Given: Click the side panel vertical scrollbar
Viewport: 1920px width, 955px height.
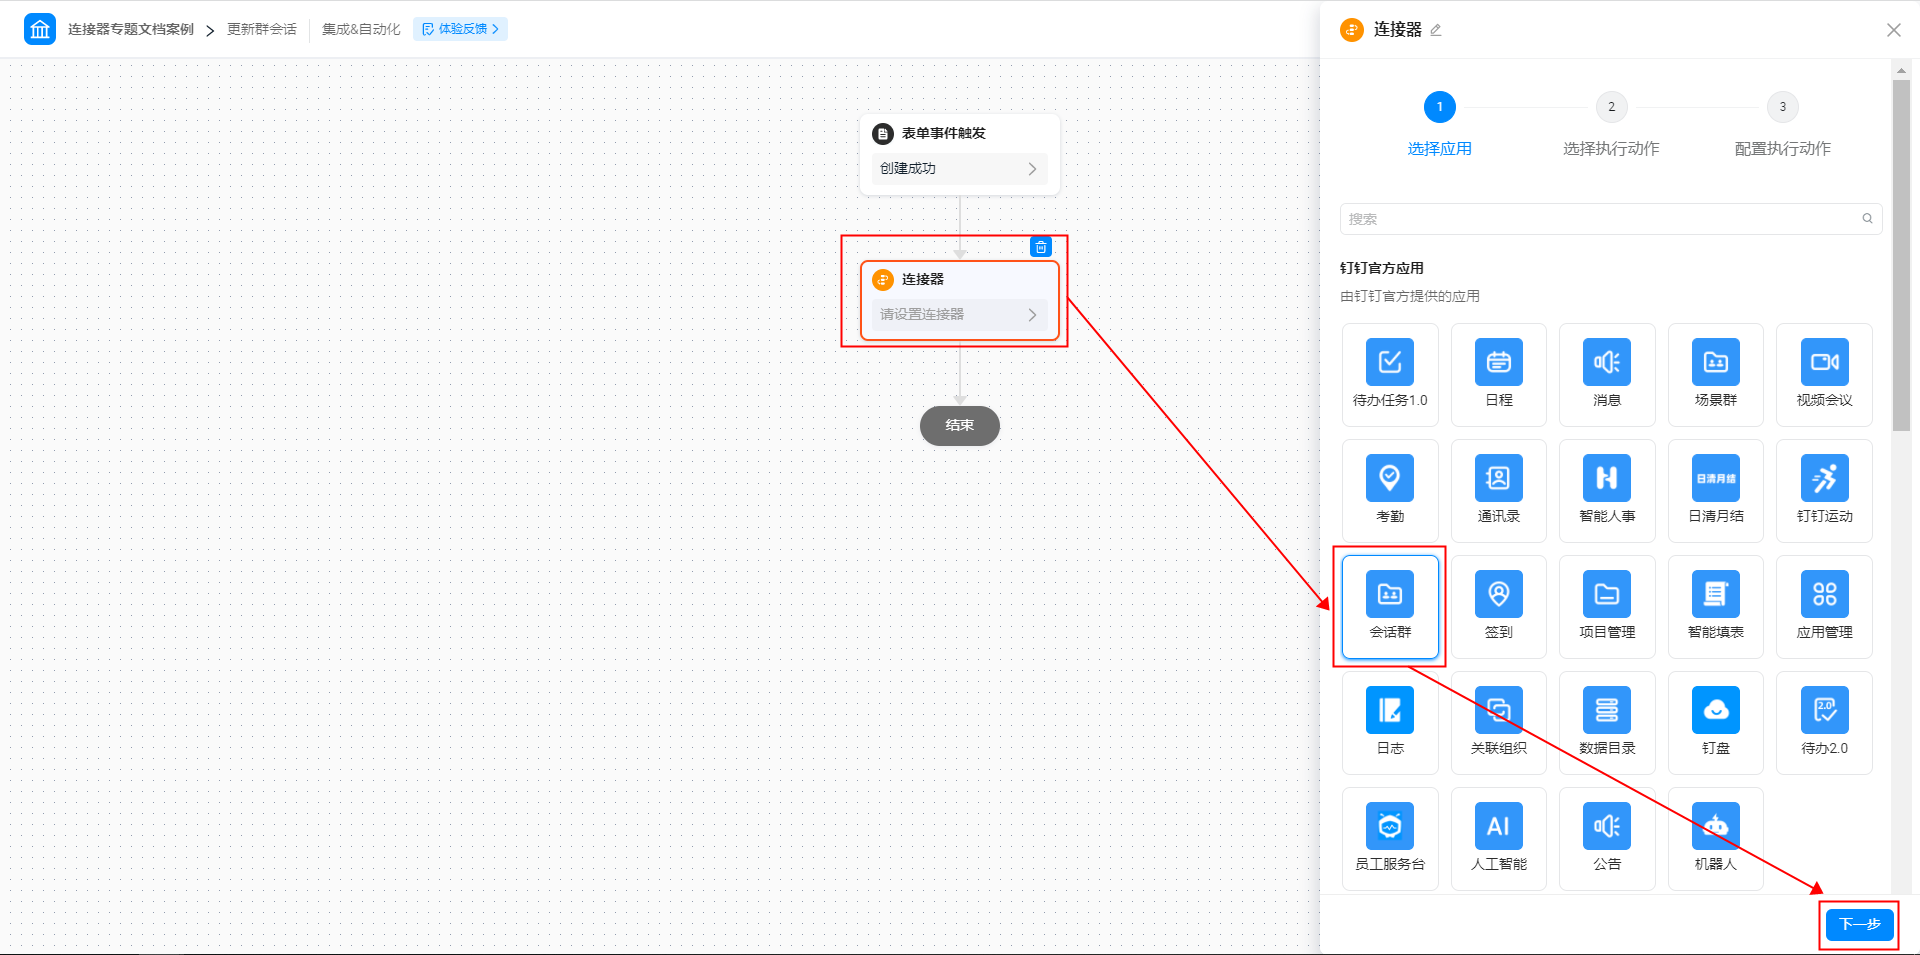Looking at the screenshot, I should (x=1901, y=255).
